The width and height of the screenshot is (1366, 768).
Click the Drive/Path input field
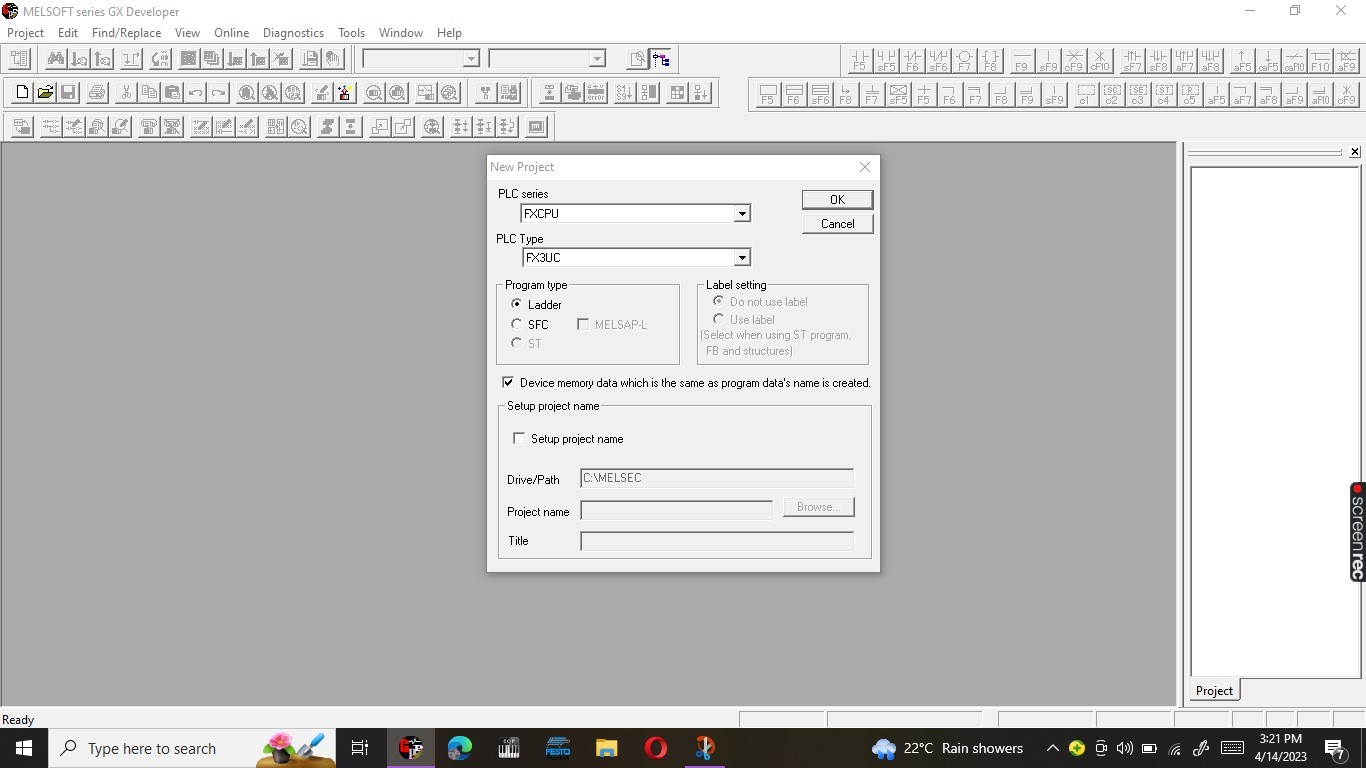(x=717, y=478)
